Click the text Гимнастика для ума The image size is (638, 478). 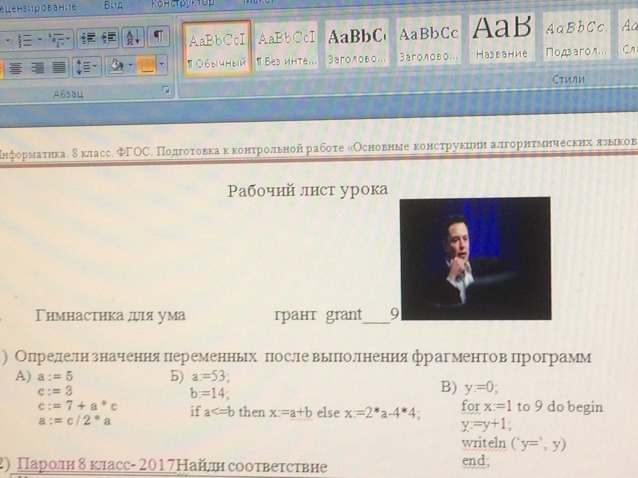click(x=111, y=315)
